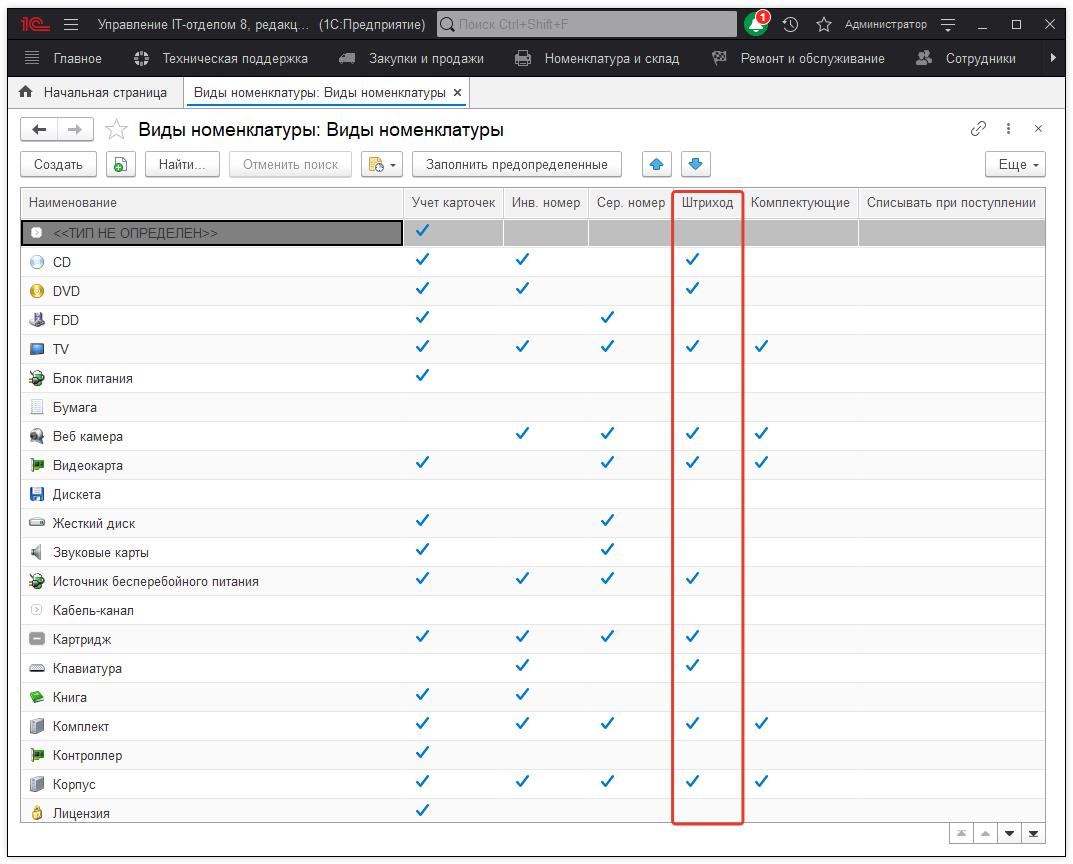The width and height of the screenshot is (1073, 864).
Task: Expand more sections arrow in top menu
Action: tap(1052, 58)
